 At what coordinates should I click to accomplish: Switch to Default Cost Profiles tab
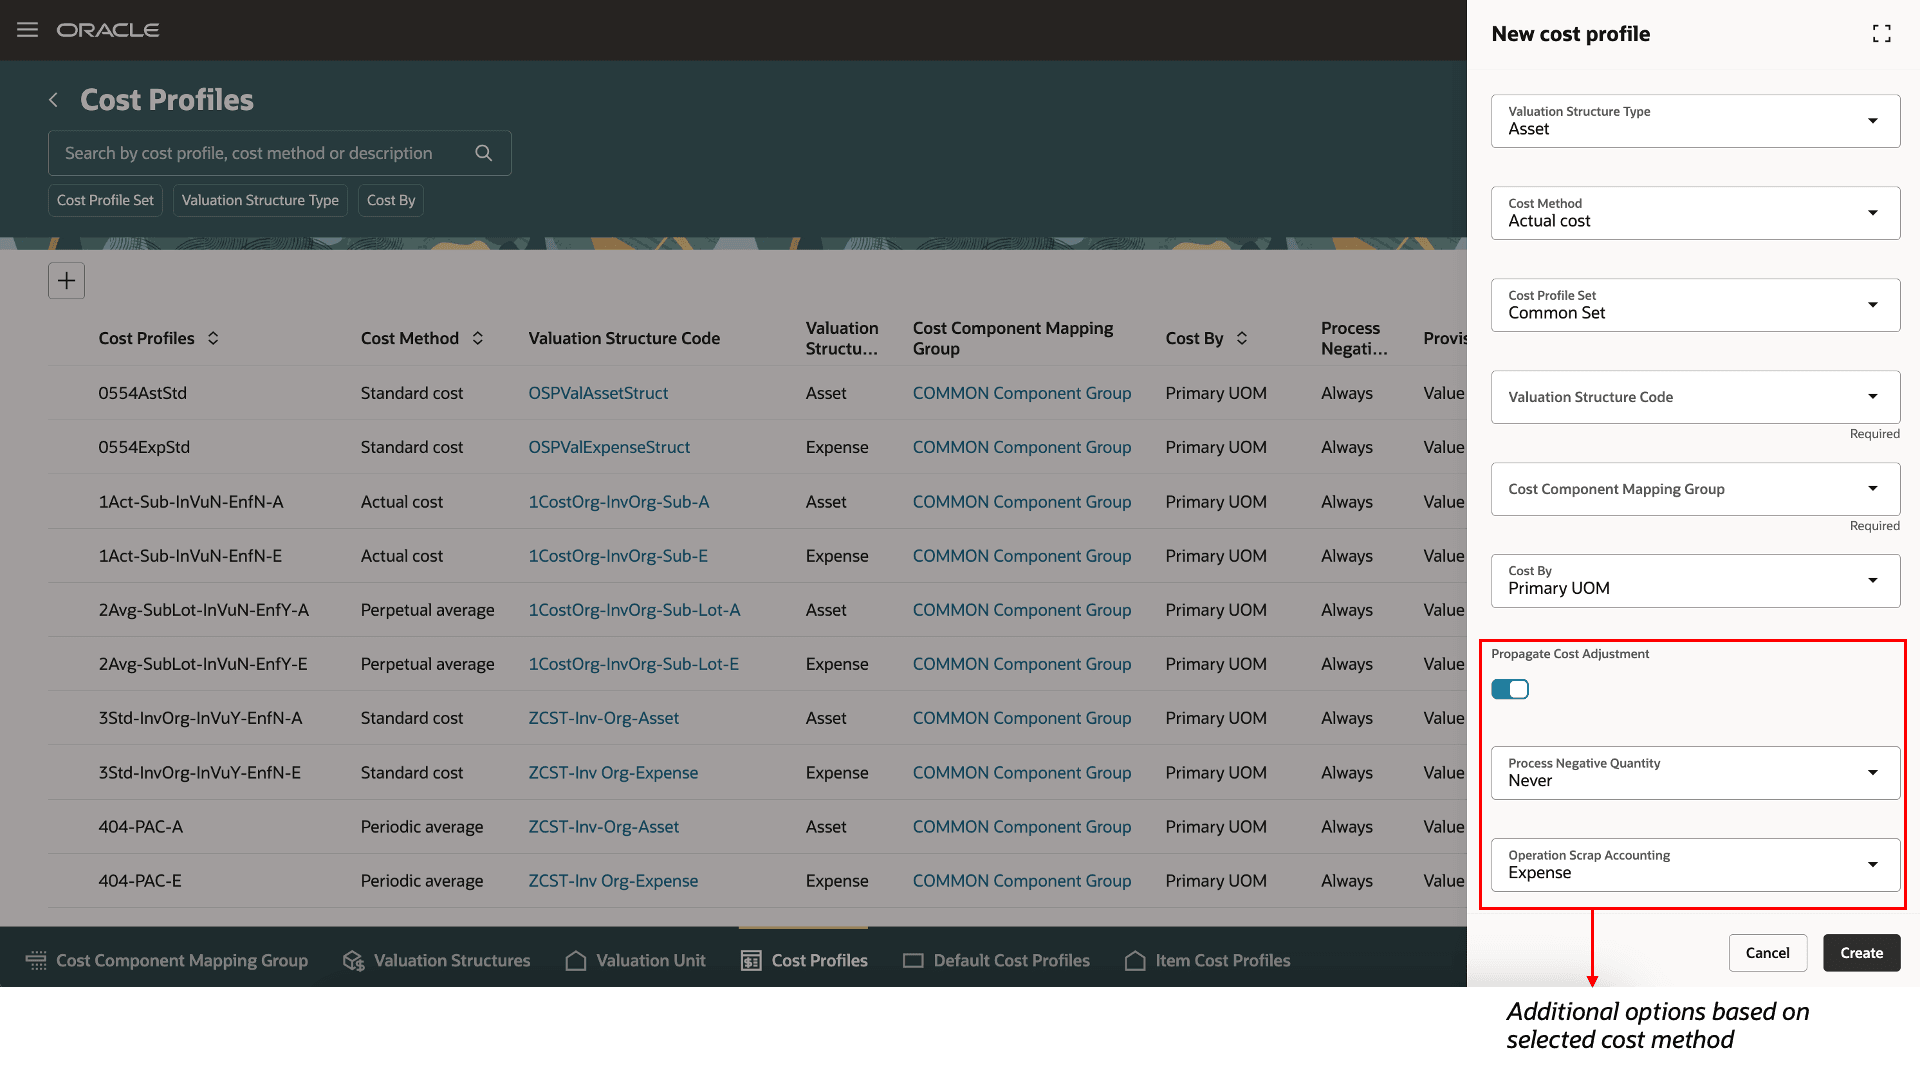(996, 961)
